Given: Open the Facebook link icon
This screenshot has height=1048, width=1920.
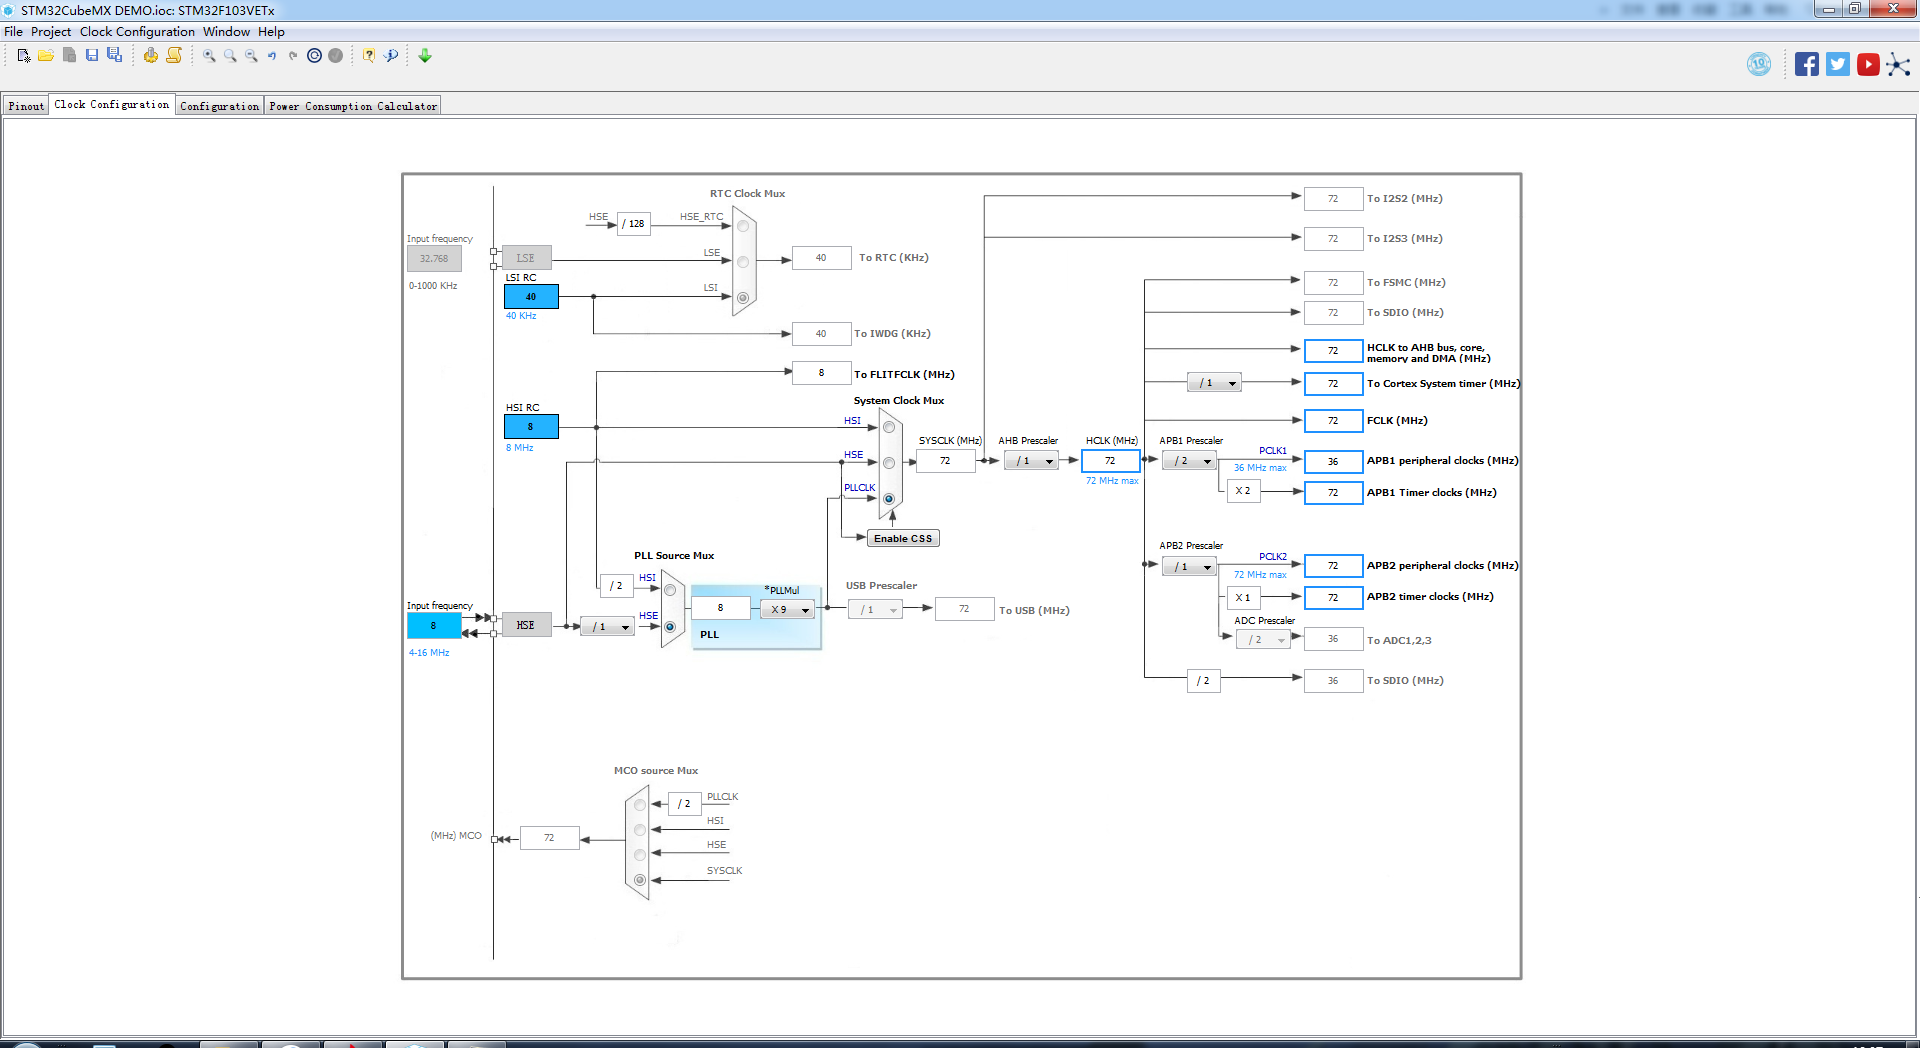Looking at the screenshot, I should [1807, 64].
